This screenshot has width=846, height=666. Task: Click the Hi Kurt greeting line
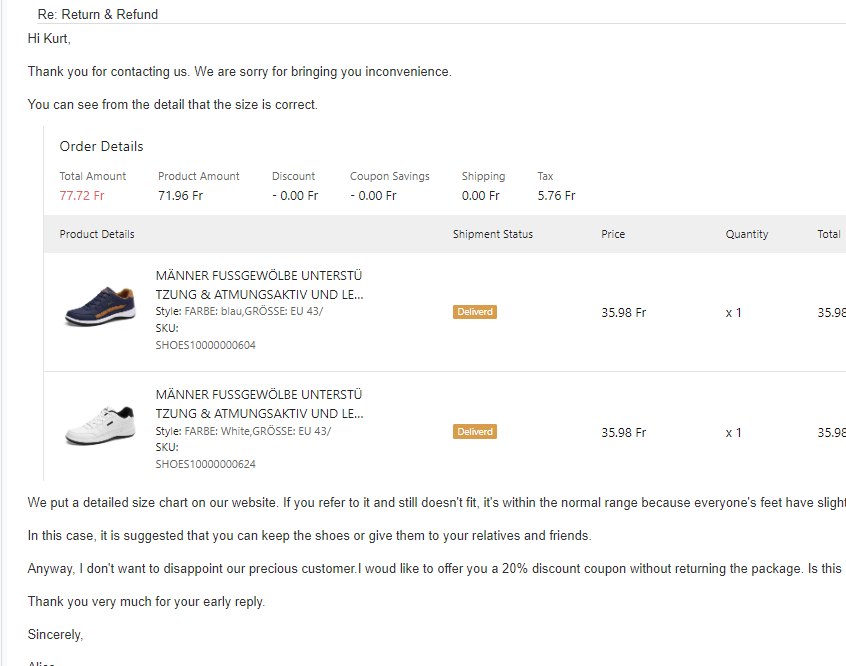pyautogui.click(x=49, y=39)
